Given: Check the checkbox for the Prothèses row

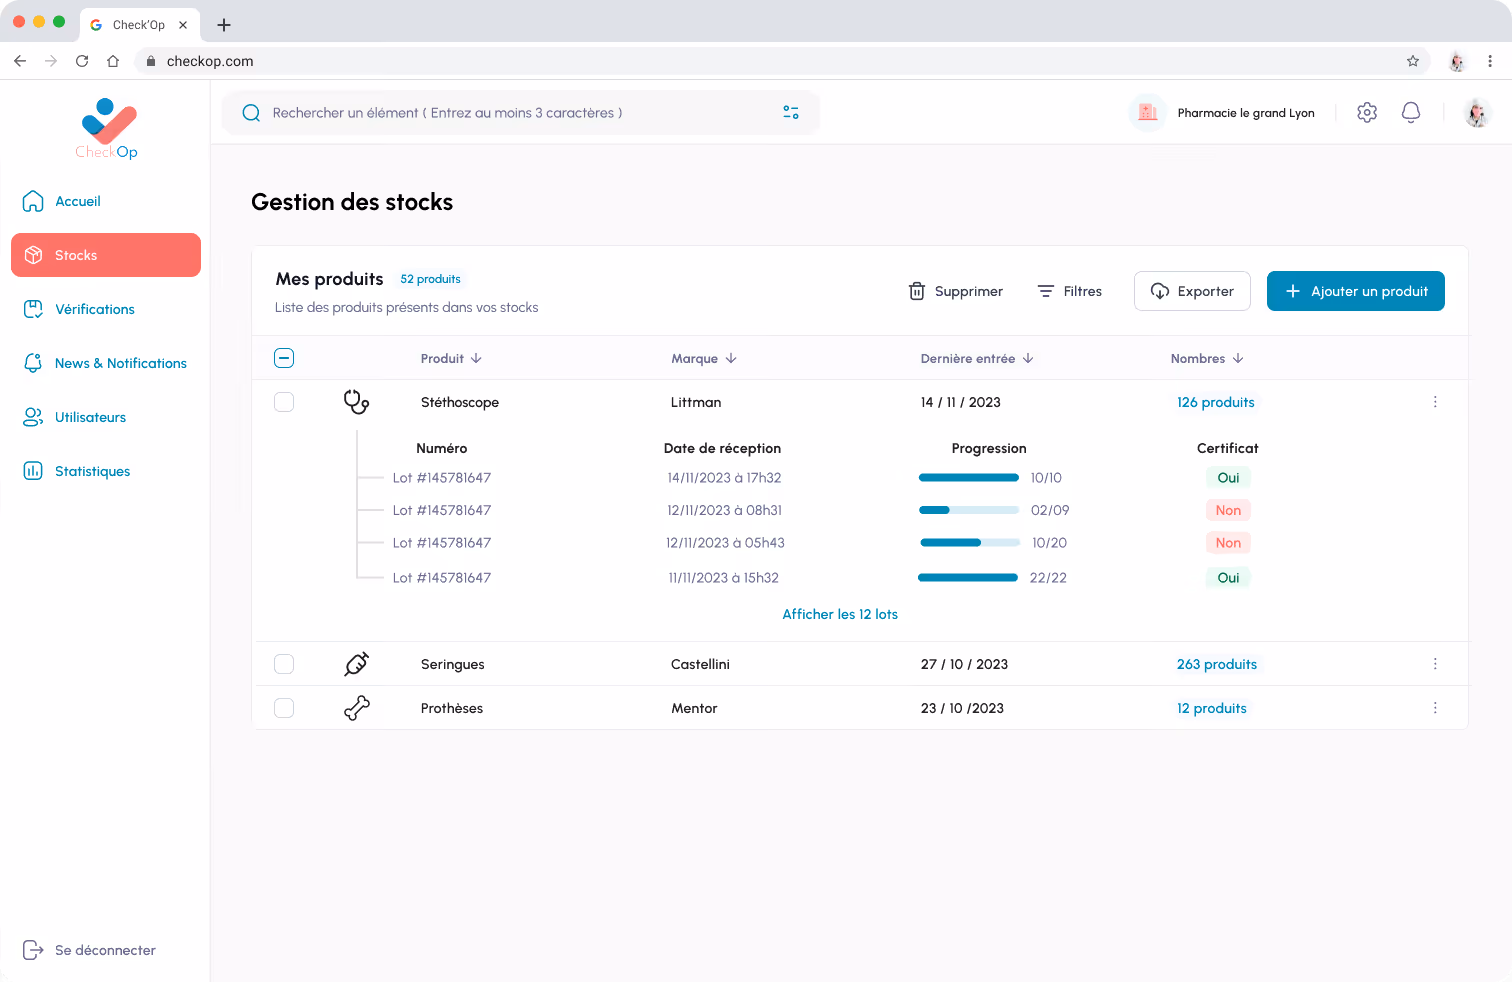Looking at the screenshot, I should (284, 707).
